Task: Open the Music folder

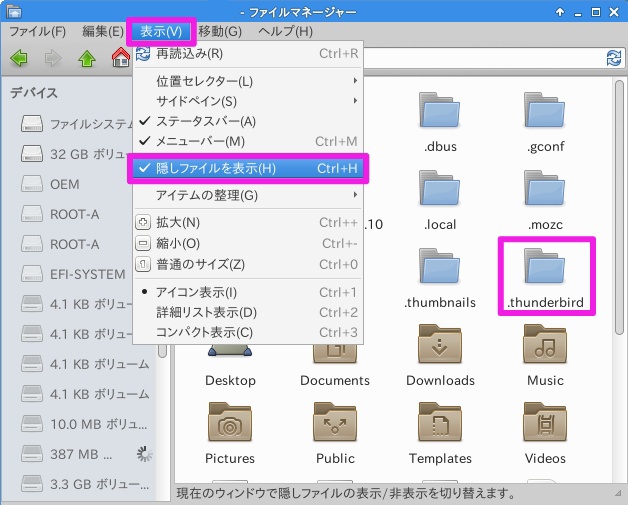Action: (545, 356)
